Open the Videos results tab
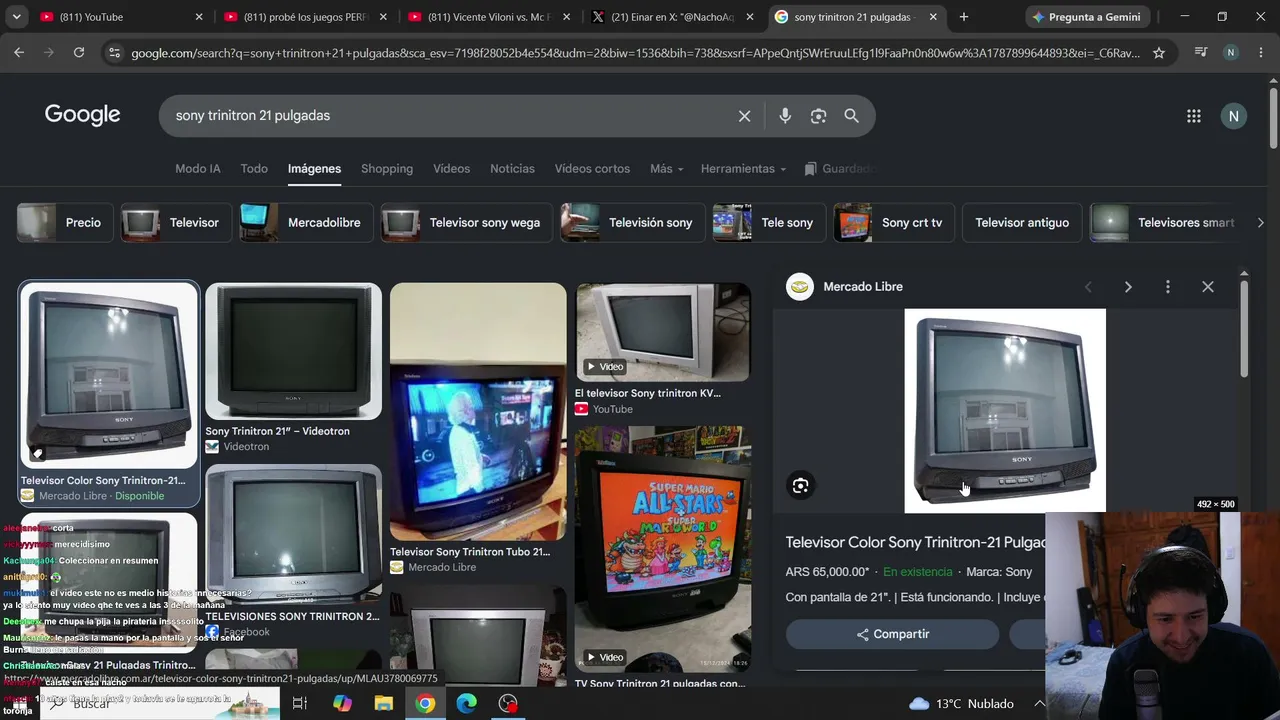Screen dimensions: 1280x720 tap(451, 169)
